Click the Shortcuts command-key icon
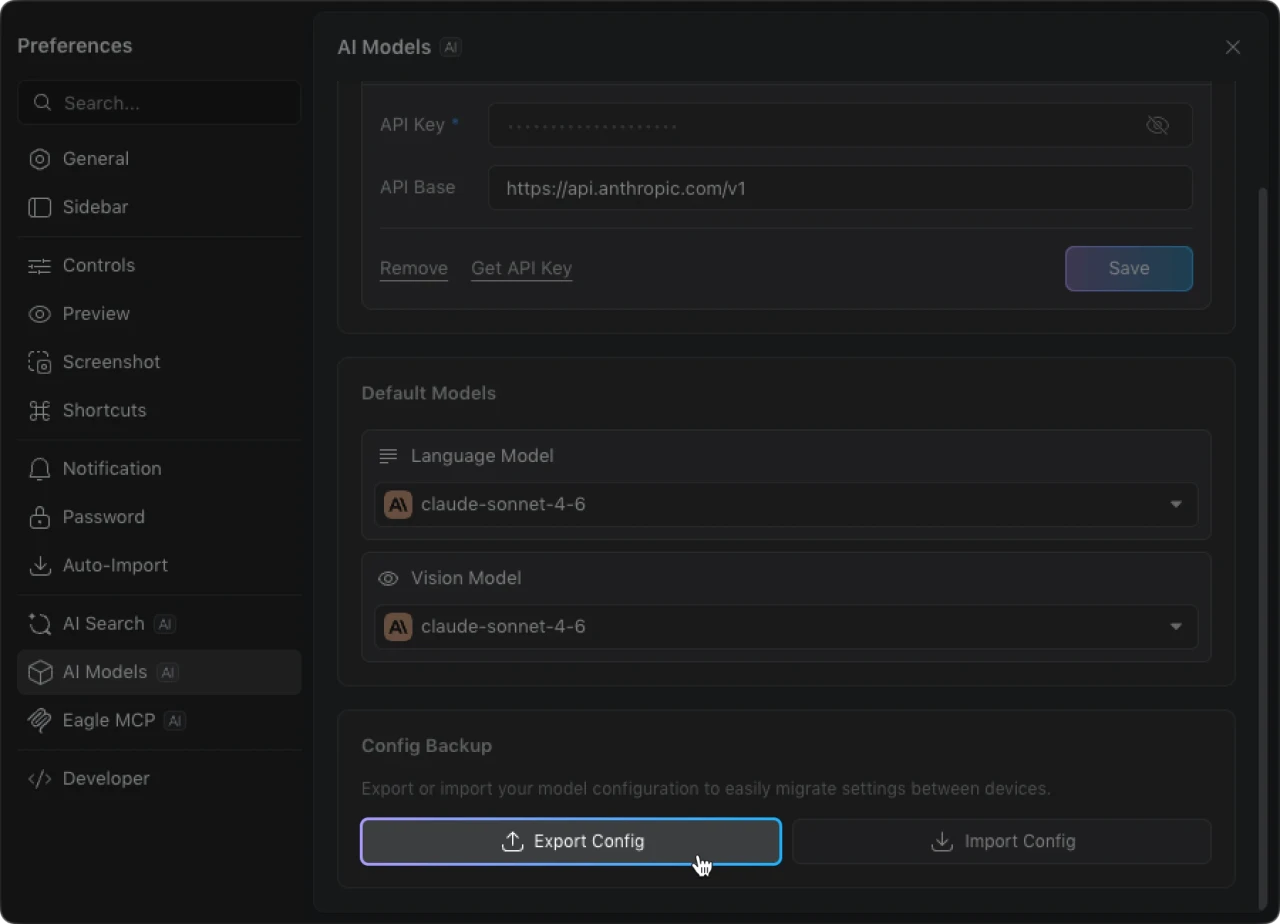 tap(40, 411)
